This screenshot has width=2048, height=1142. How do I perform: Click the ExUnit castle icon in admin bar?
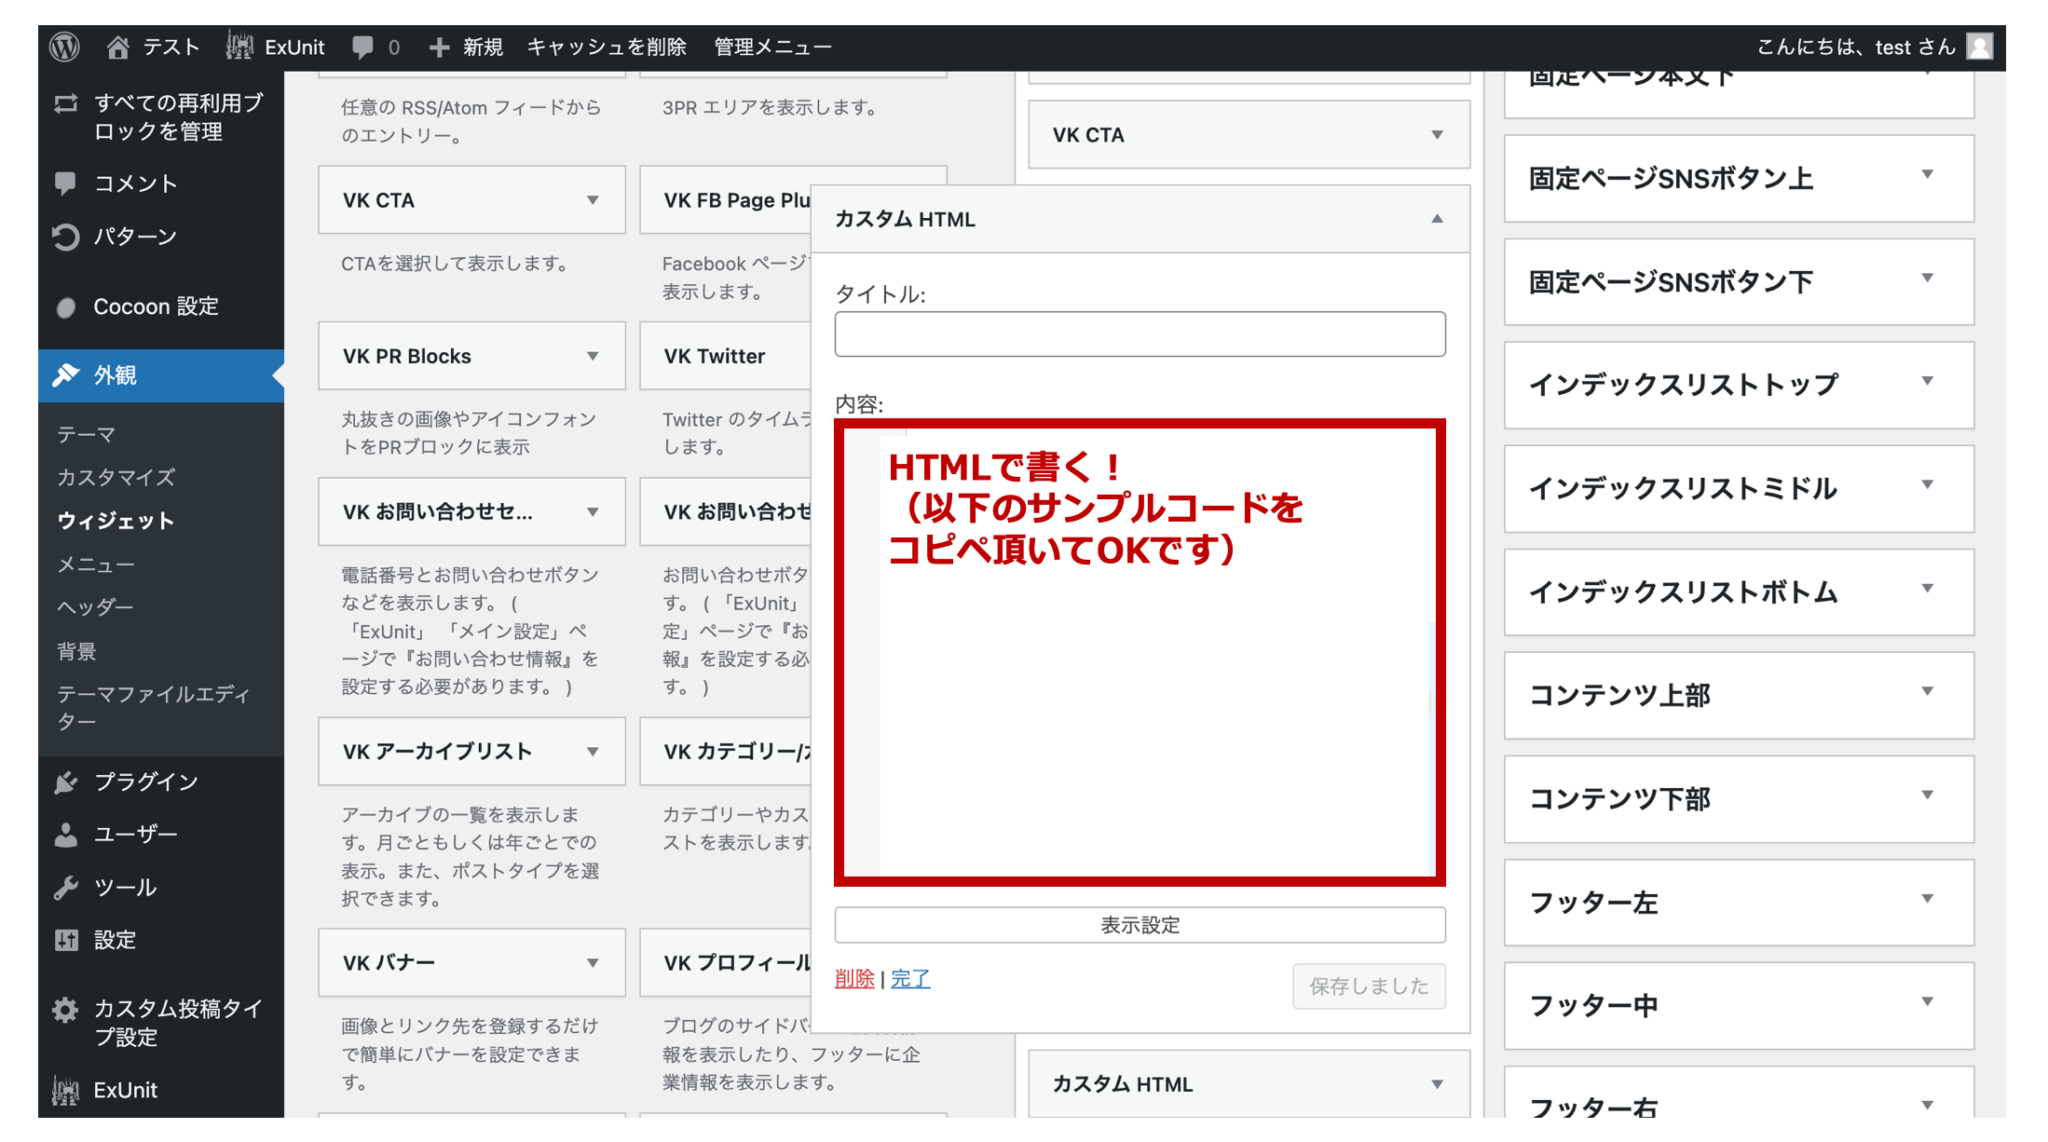tap(238, 46)
